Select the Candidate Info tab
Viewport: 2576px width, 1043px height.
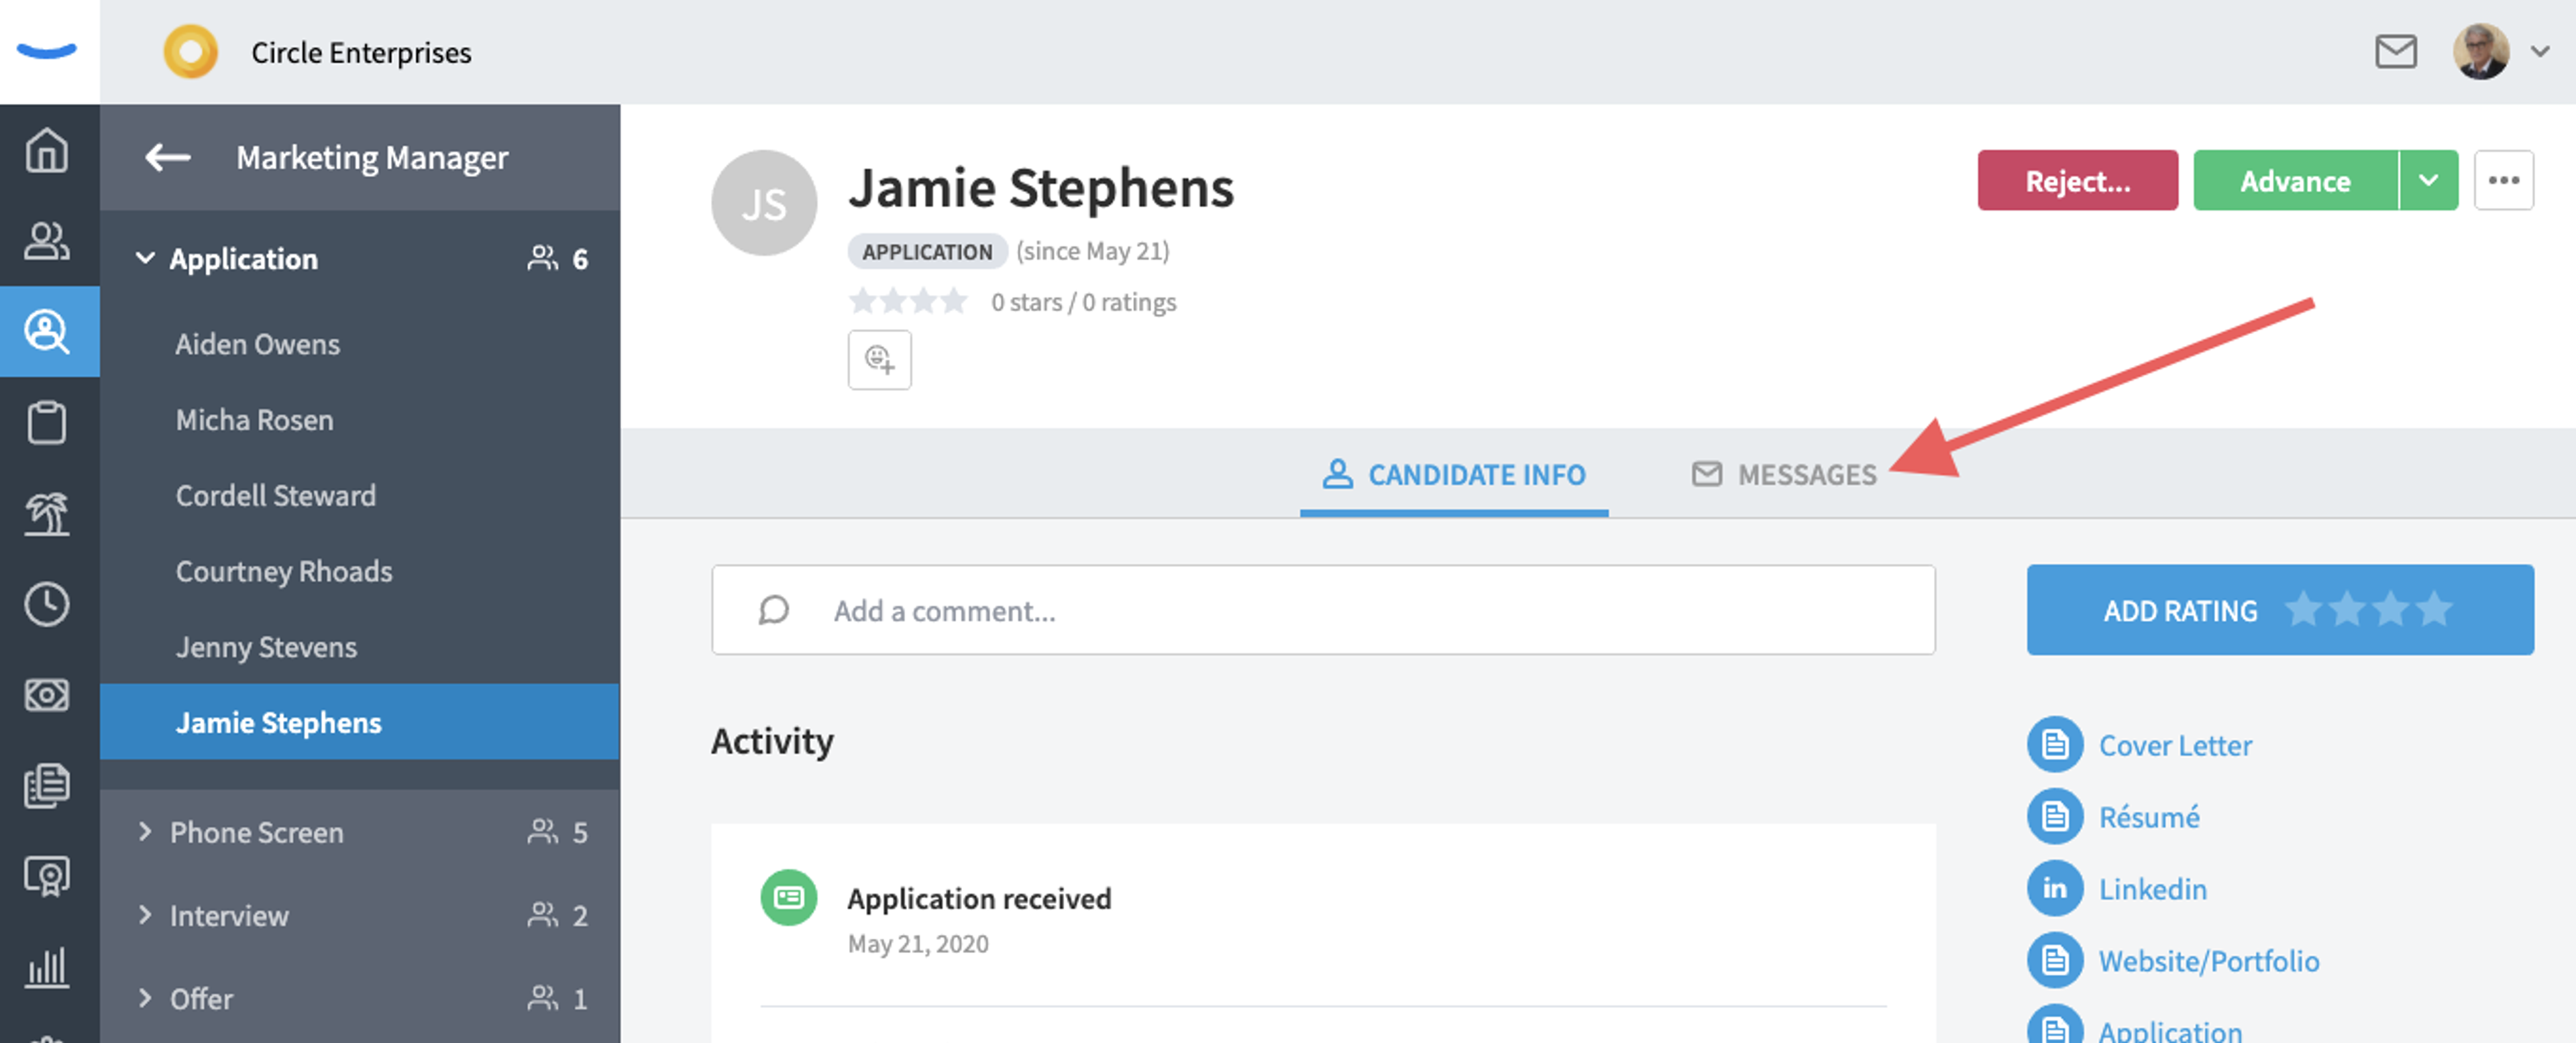coord(1454,474)
